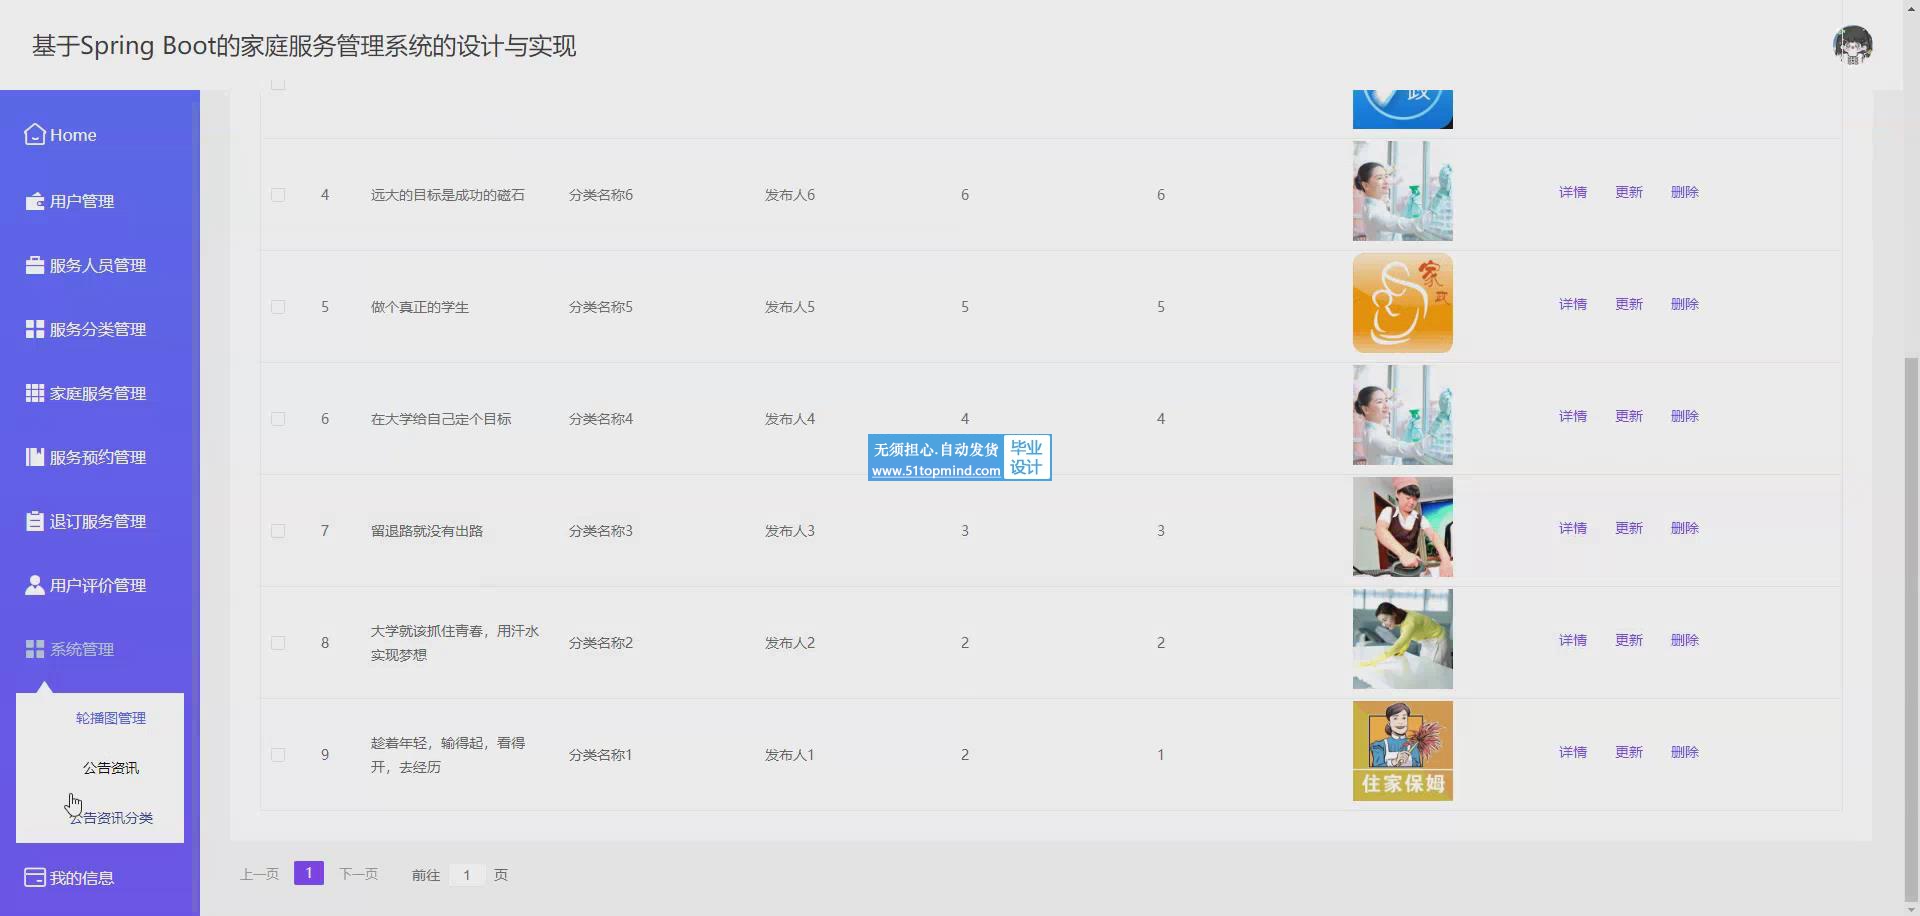Click the 前往 page number input
The image size is (1920, 916).
click(467, 875)
